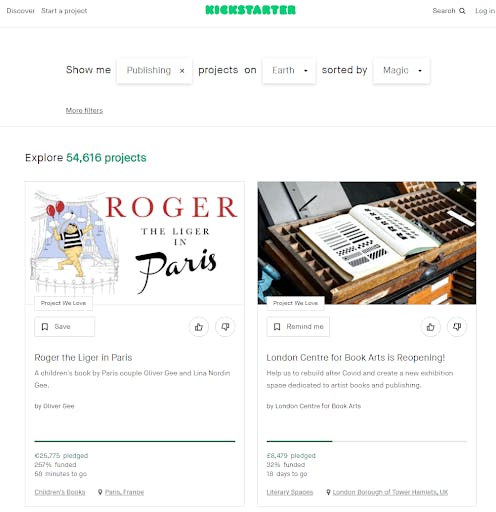Thumbs up London Centre for Book Arts
The width and height of the screenshot is (496, 512).
click(430, 327)
